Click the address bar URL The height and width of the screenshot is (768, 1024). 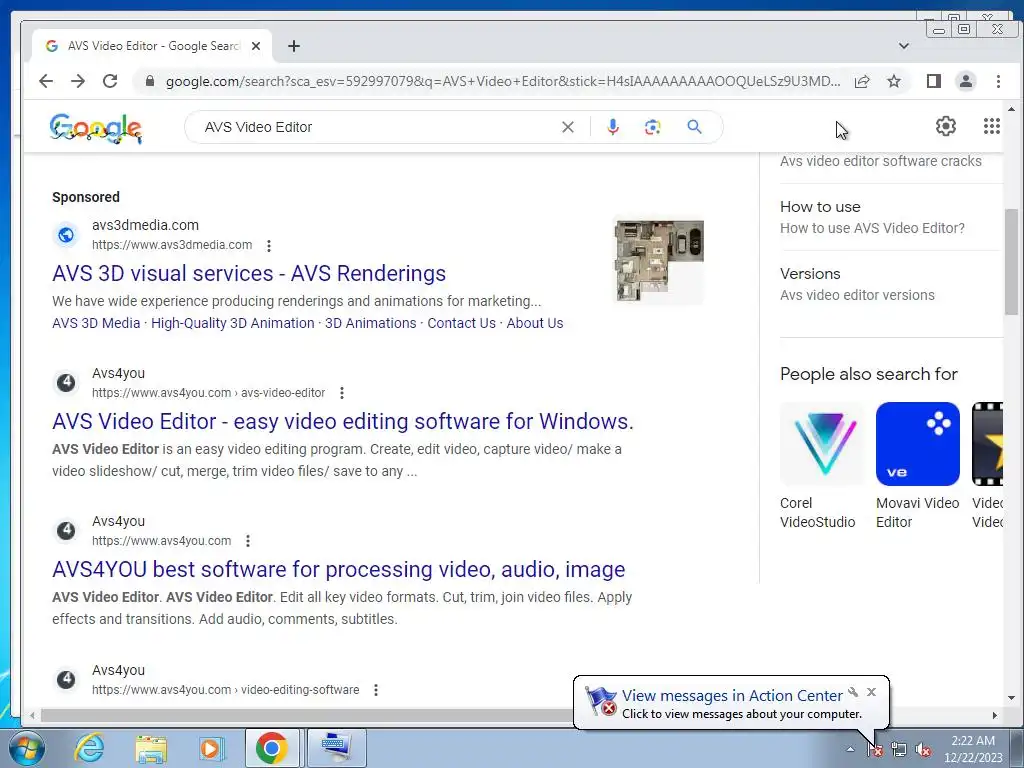click(x=503, y=81)
